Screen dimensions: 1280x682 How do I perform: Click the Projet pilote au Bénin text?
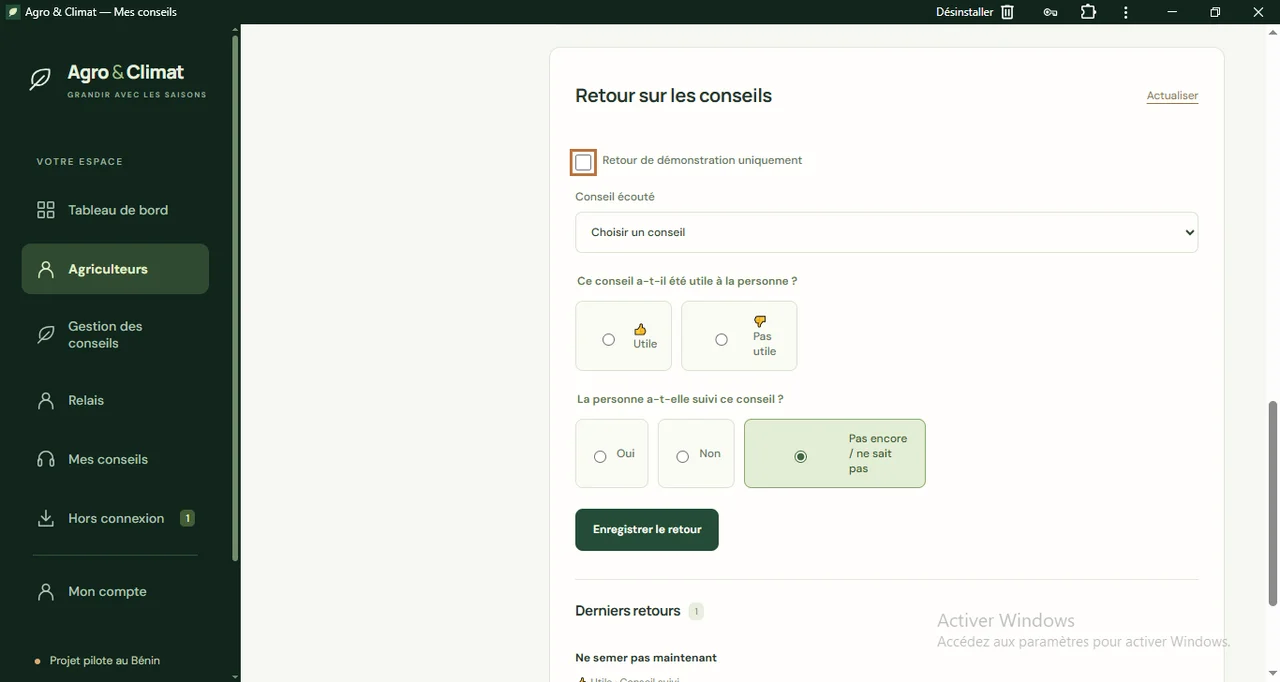coord(105,661)
